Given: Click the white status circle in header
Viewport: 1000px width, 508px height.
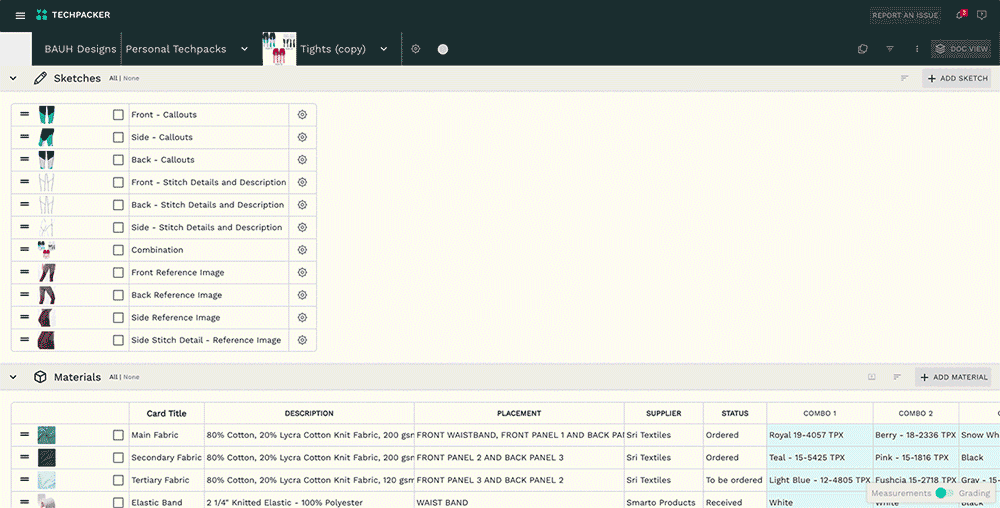Looking at the screenshot, I should [443, 49].
